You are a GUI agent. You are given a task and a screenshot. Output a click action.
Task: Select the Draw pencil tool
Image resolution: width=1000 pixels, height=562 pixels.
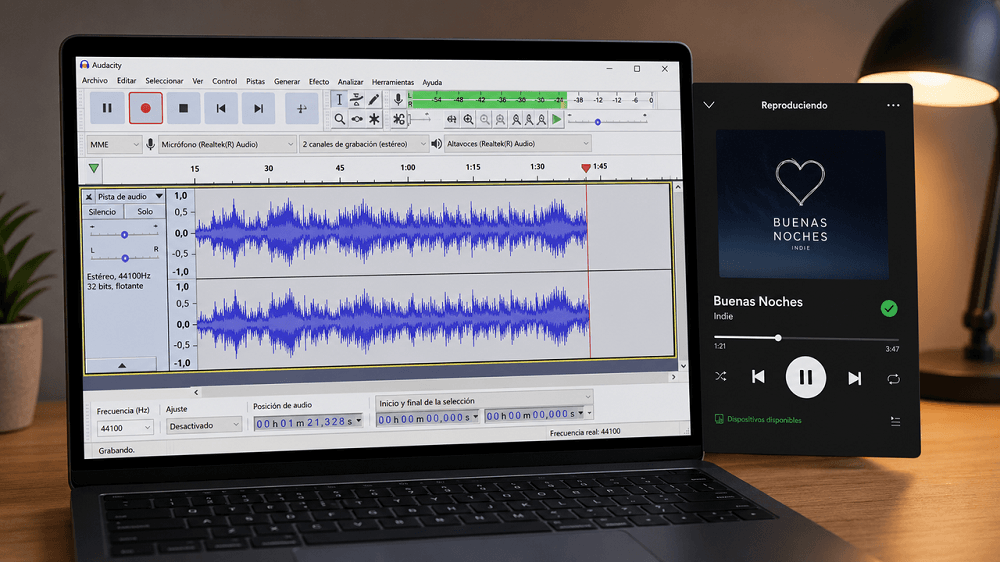click(x=374, y=100)
